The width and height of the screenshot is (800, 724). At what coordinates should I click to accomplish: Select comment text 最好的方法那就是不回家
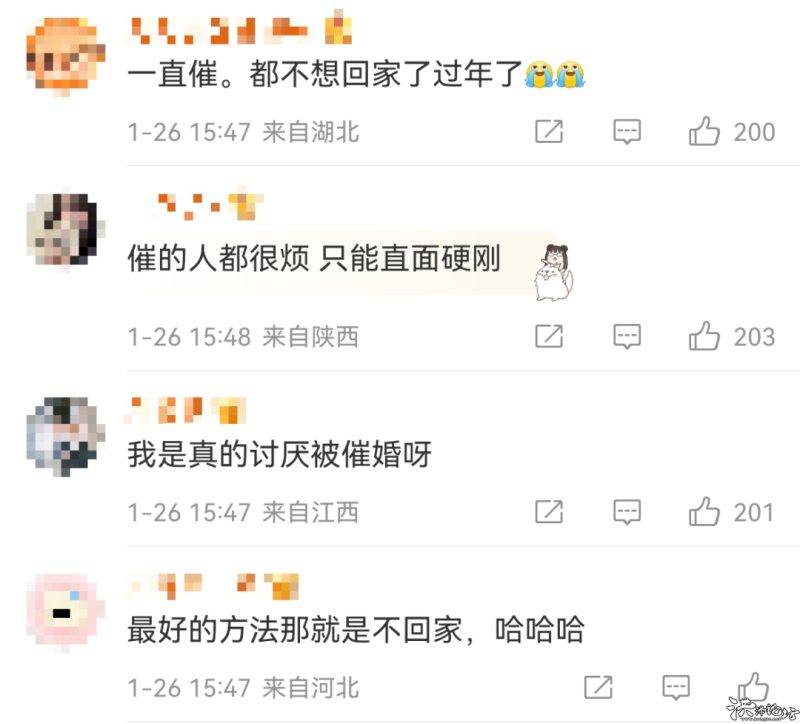pyautogui.click(x=294, y=630)
